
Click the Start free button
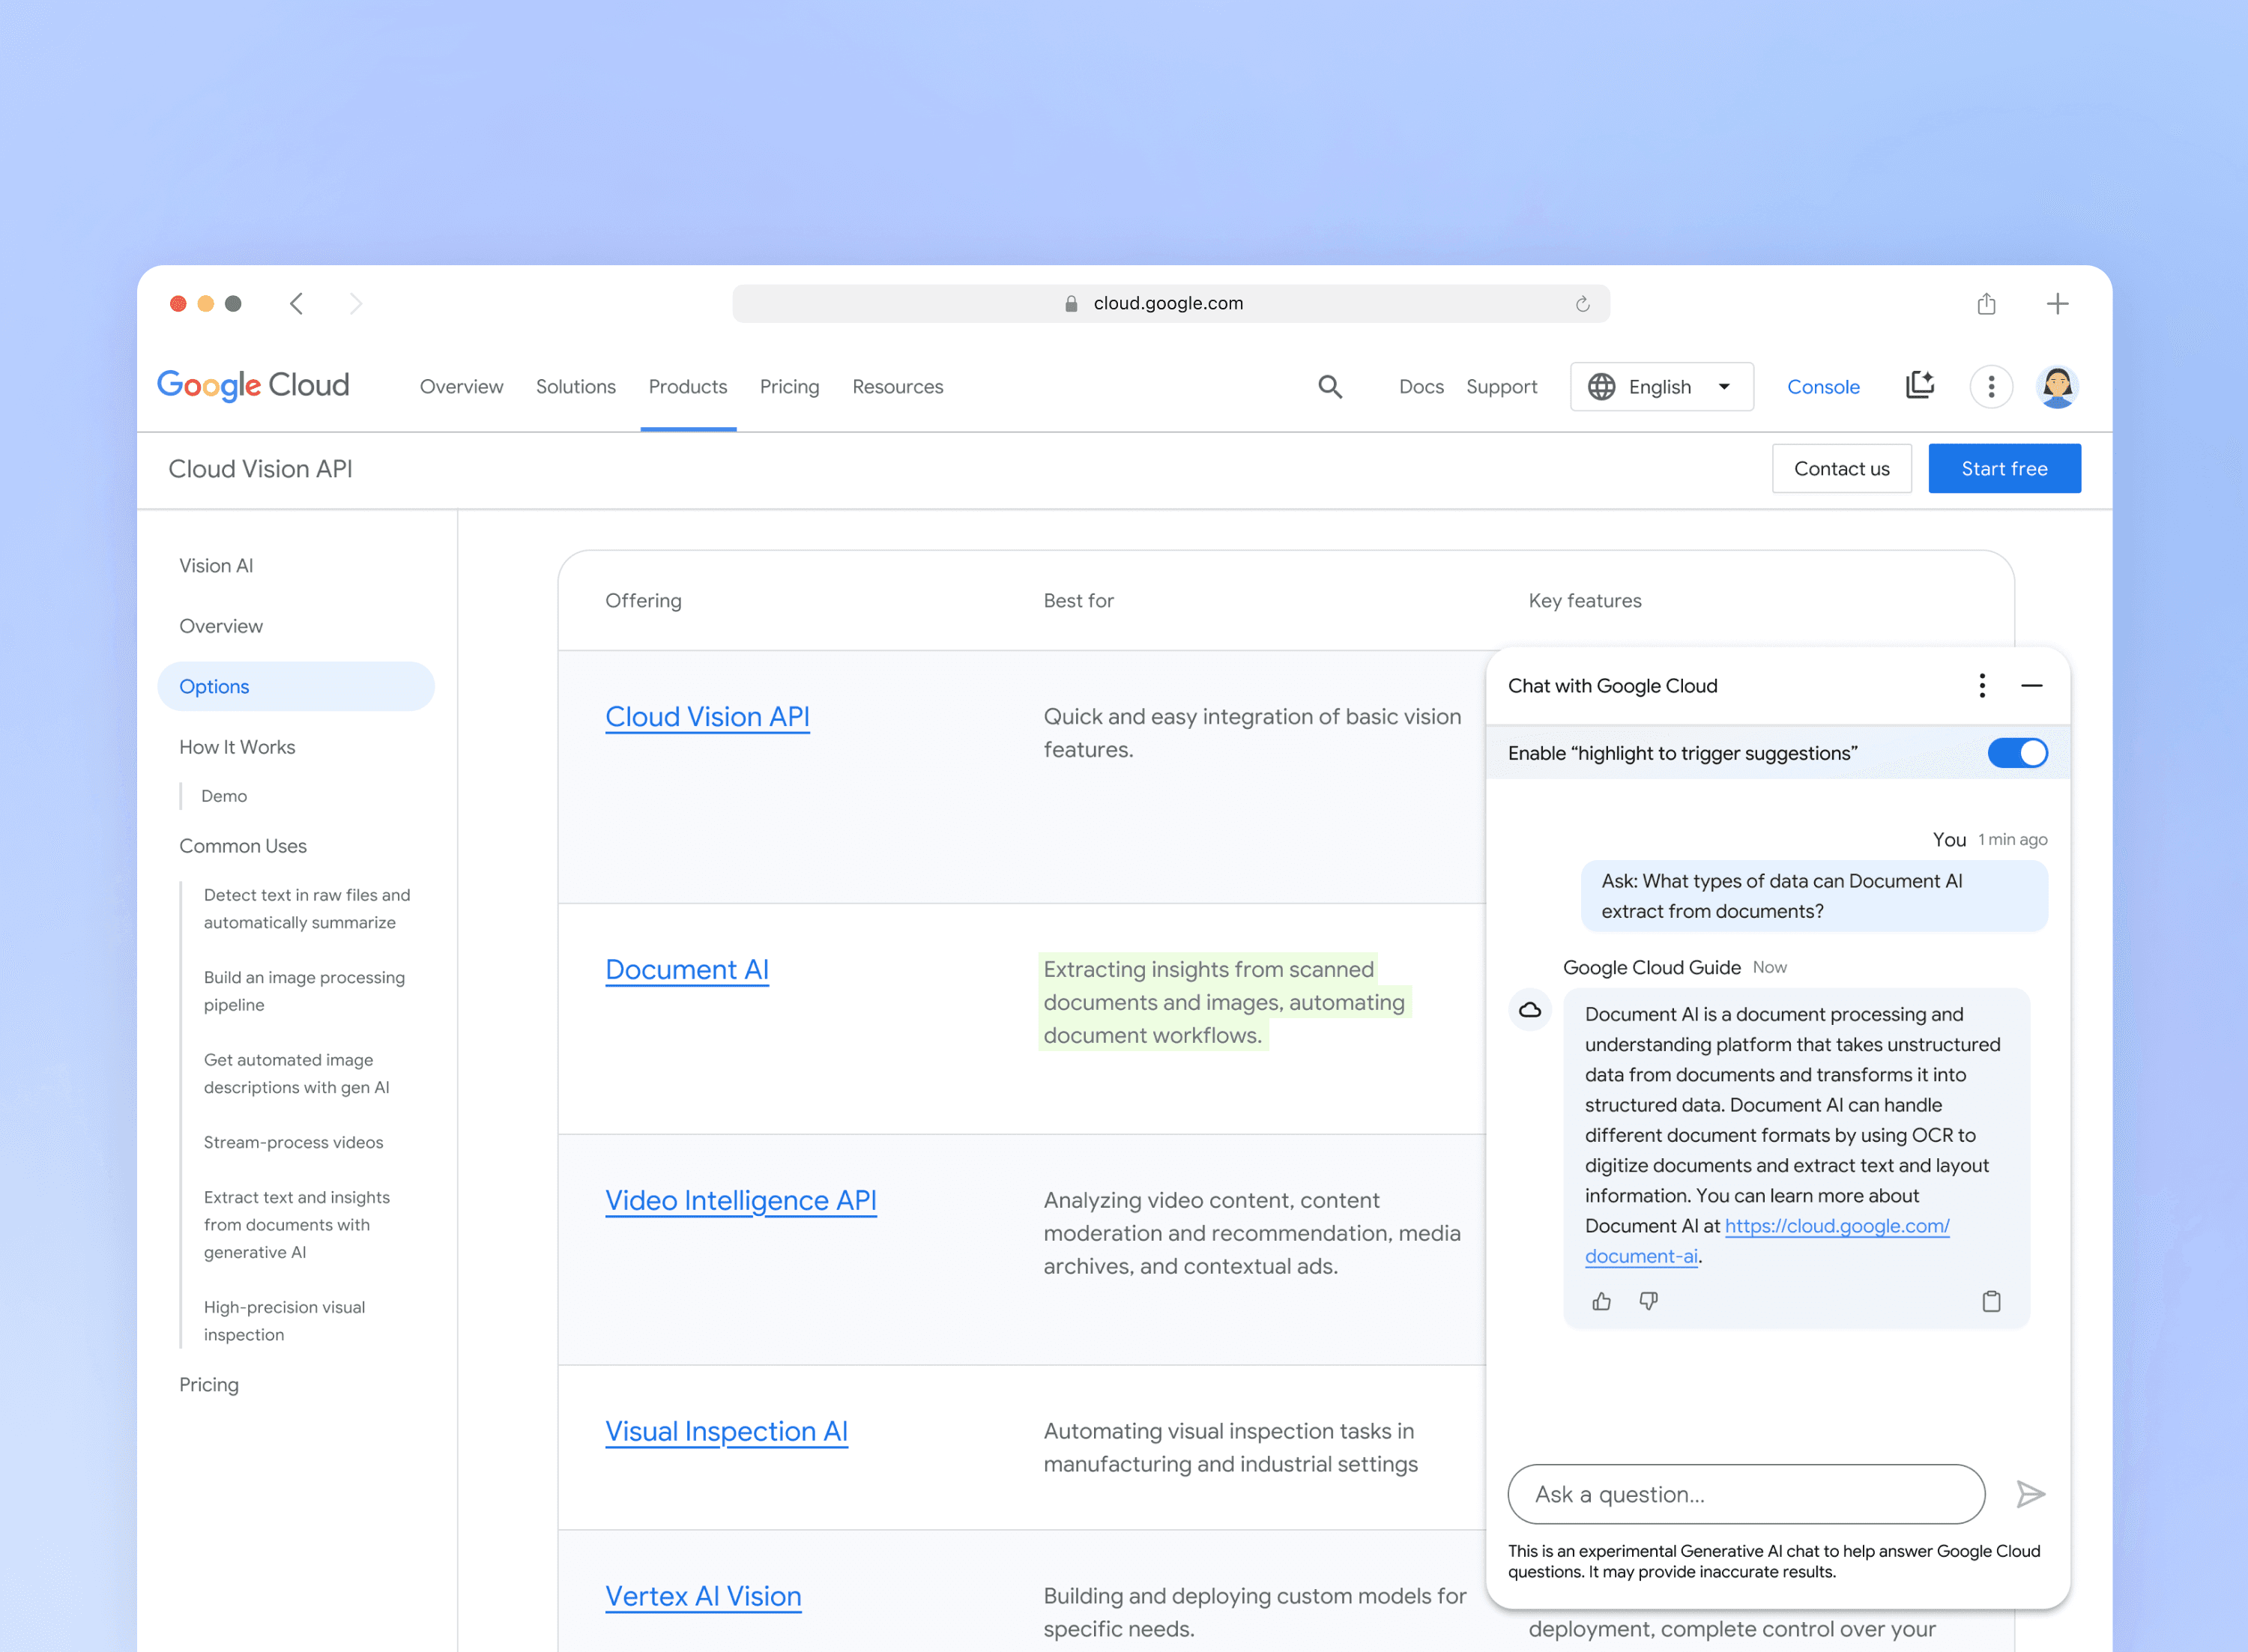(2004, 469)
